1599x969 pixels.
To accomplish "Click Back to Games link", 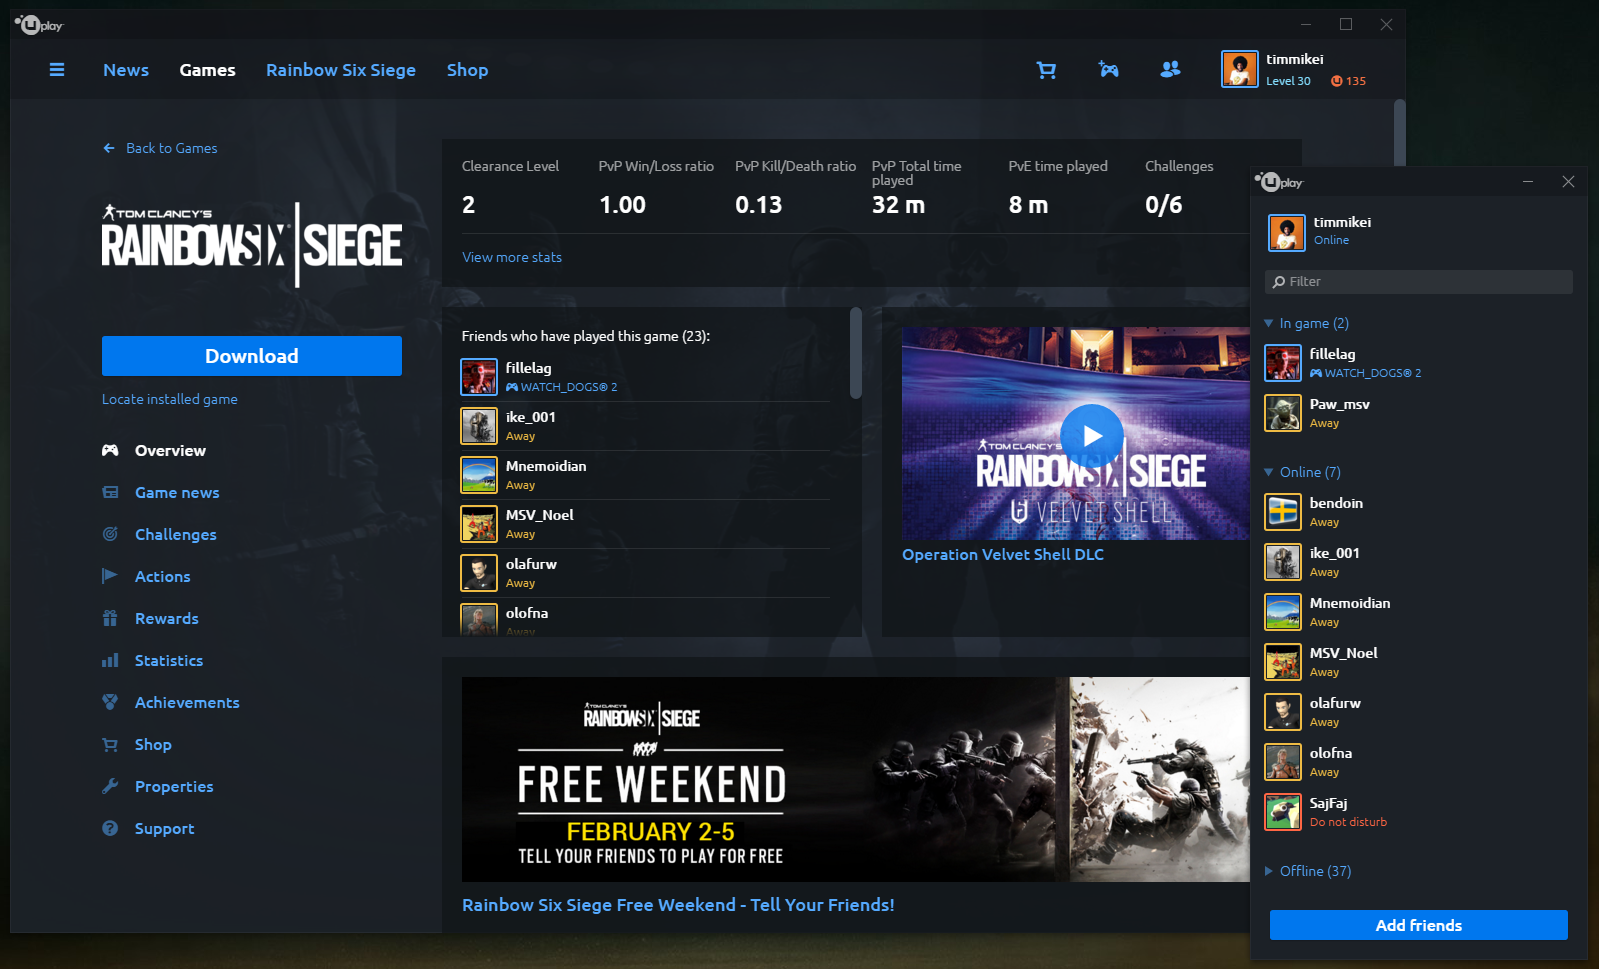I will pos(172,148).
